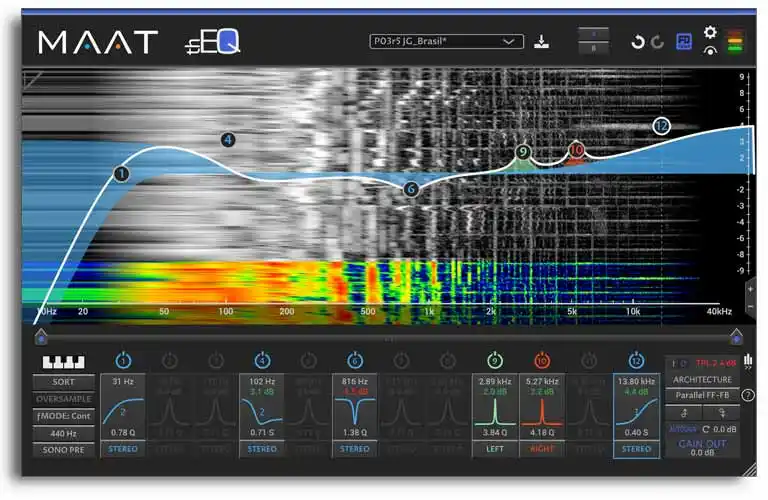Click the 0.78 Q value
This screenshot has height=500, width=768.
tap(123, 432)
